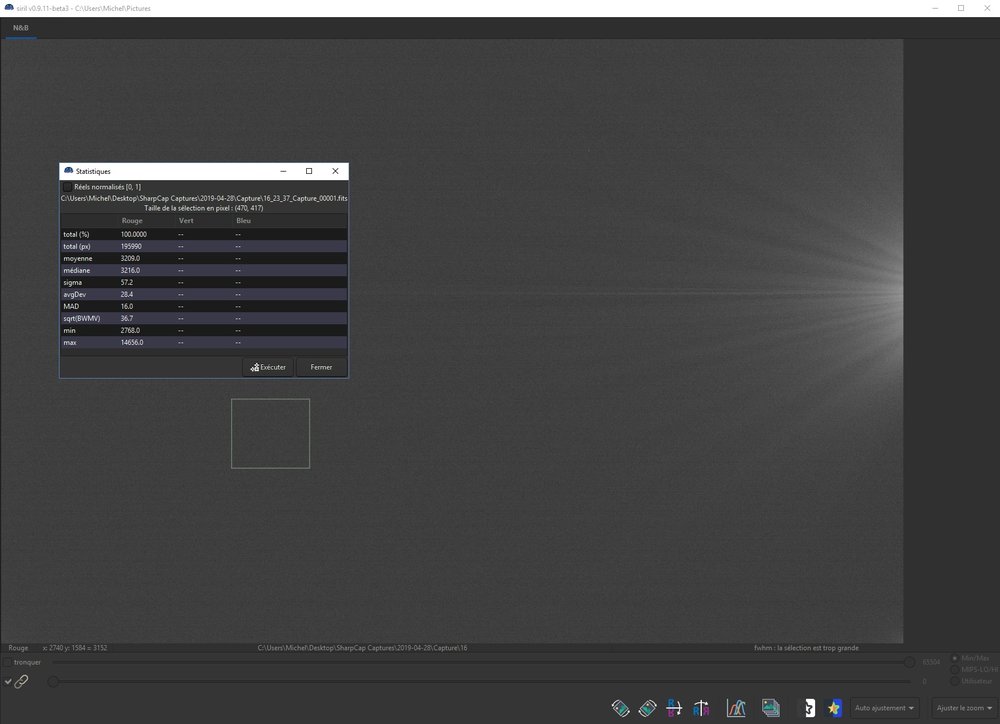Click rotate image counter-clockwise icon

tap(620, 708)
